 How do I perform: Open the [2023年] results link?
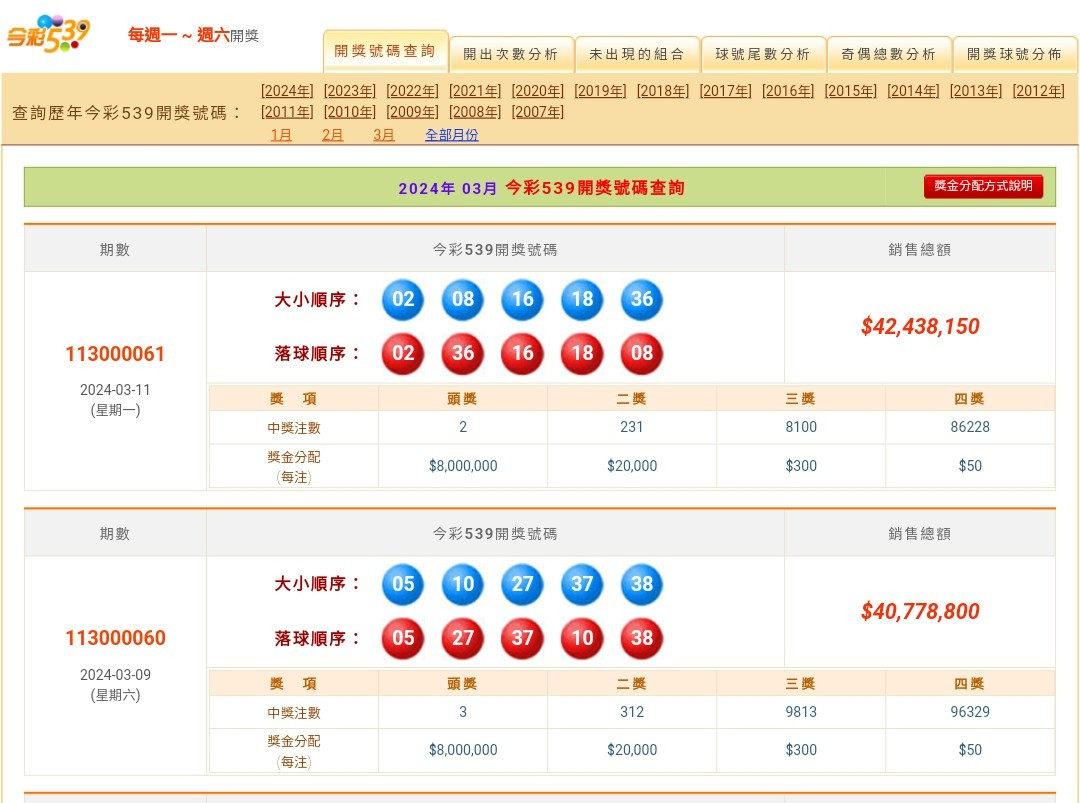350,91
